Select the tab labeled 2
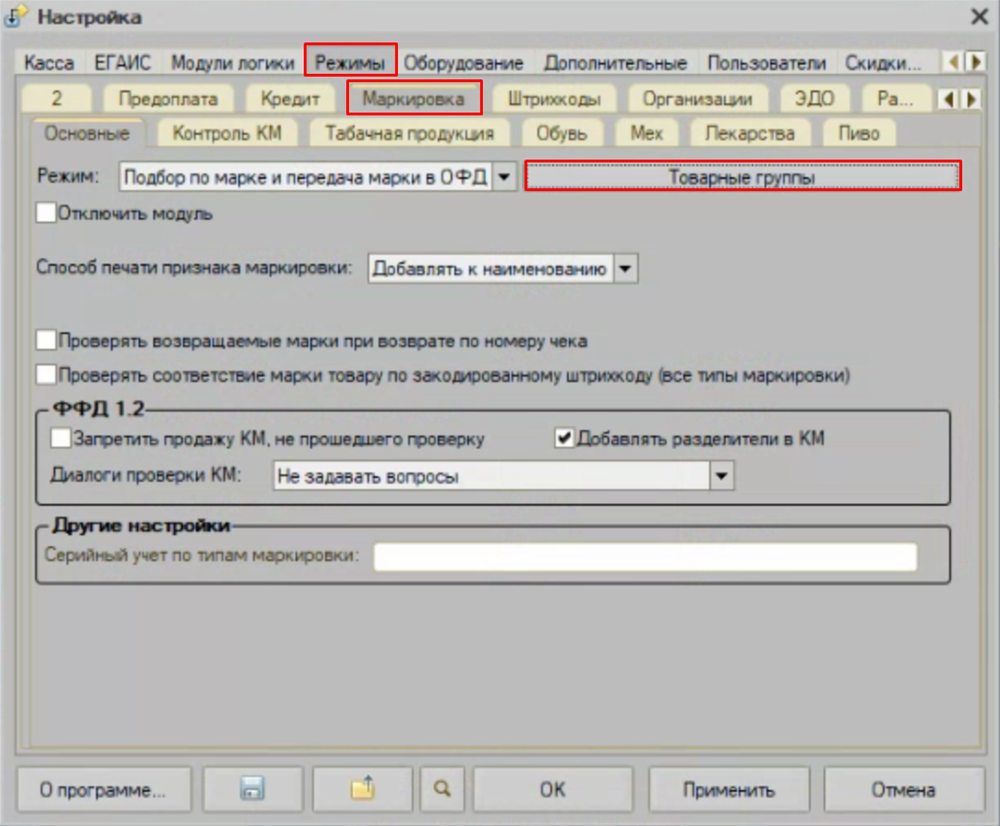 pyautogui.click(x=57, y=98)
